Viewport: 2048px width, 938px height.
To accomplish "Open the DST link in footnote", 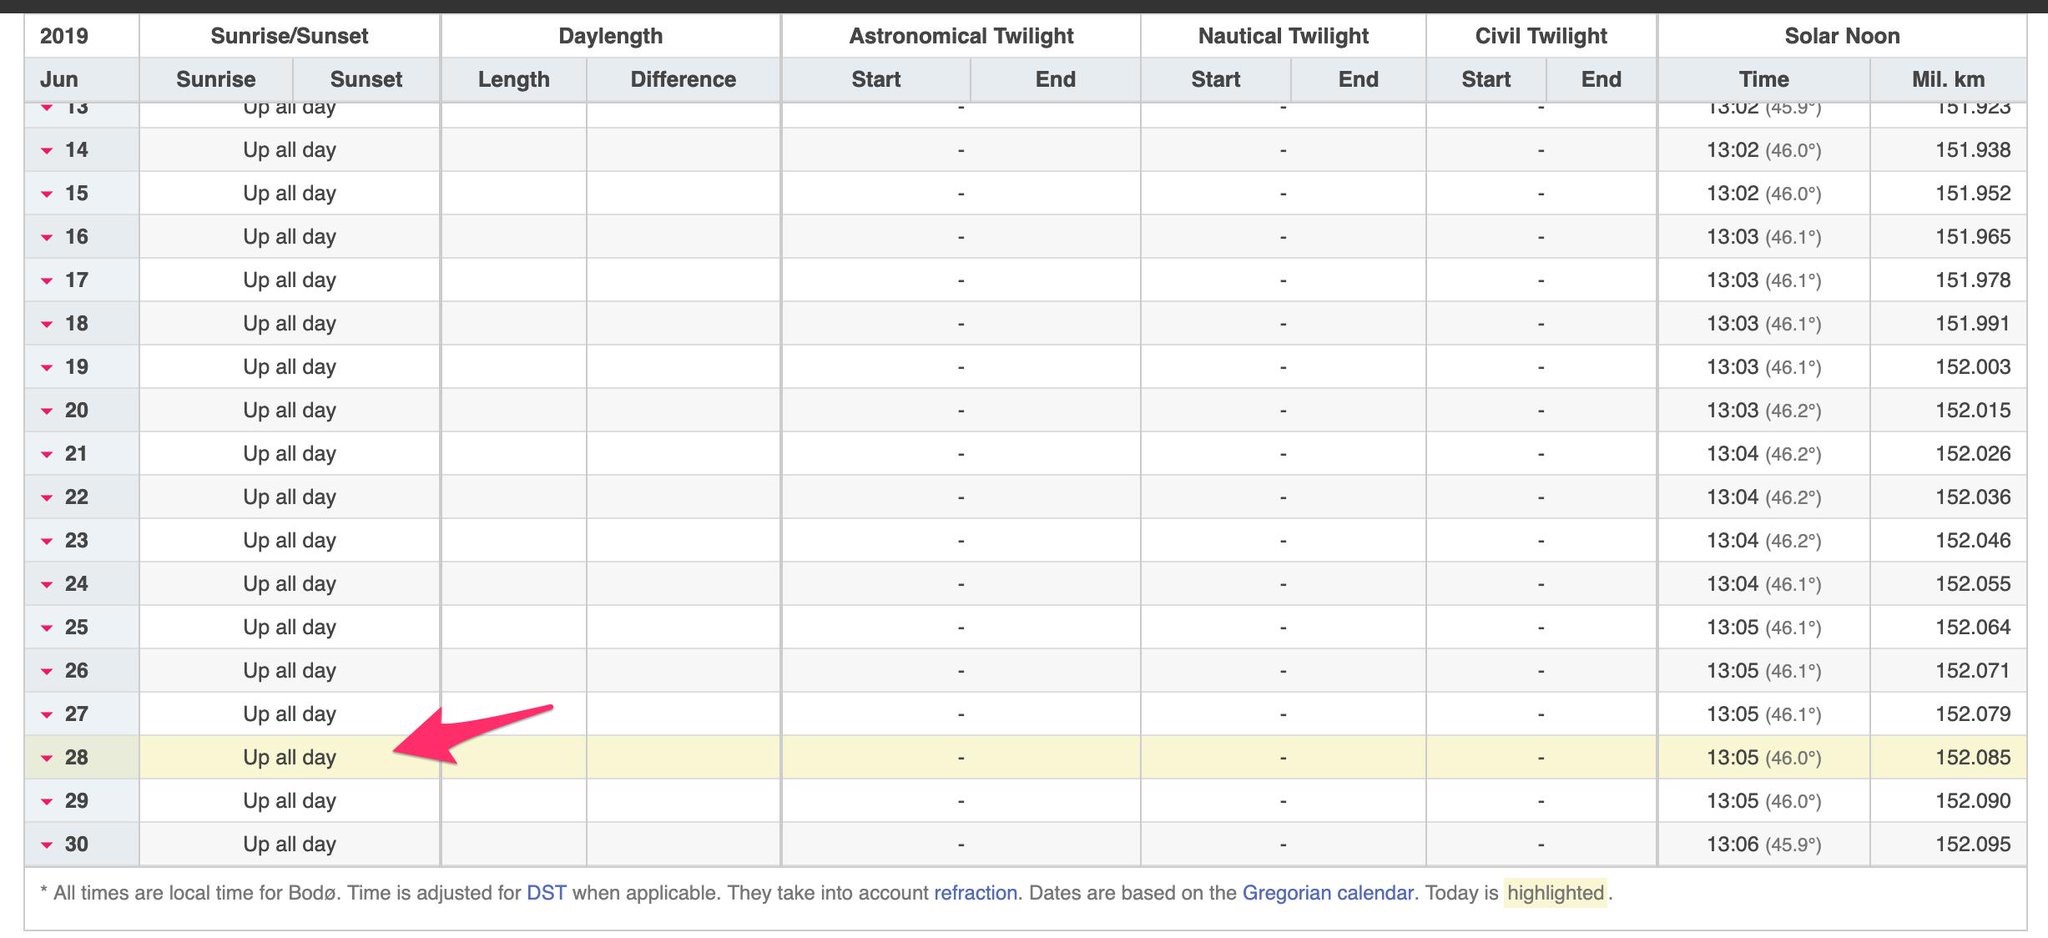I will (x=546, y=893).
